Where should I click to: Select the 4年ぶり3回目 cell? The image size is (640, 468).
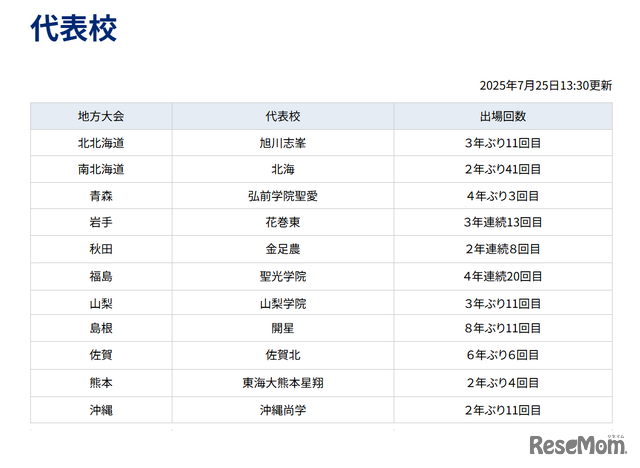coord(503,196)
